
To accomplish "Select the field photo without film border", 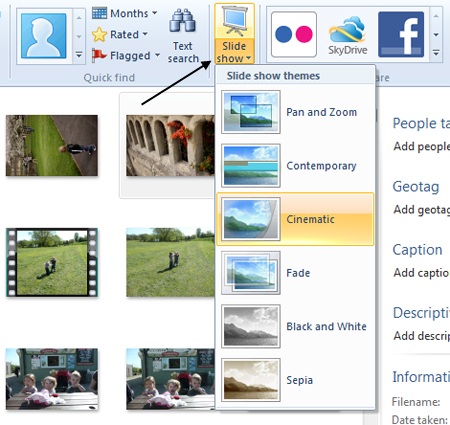I will click(170, 262).
